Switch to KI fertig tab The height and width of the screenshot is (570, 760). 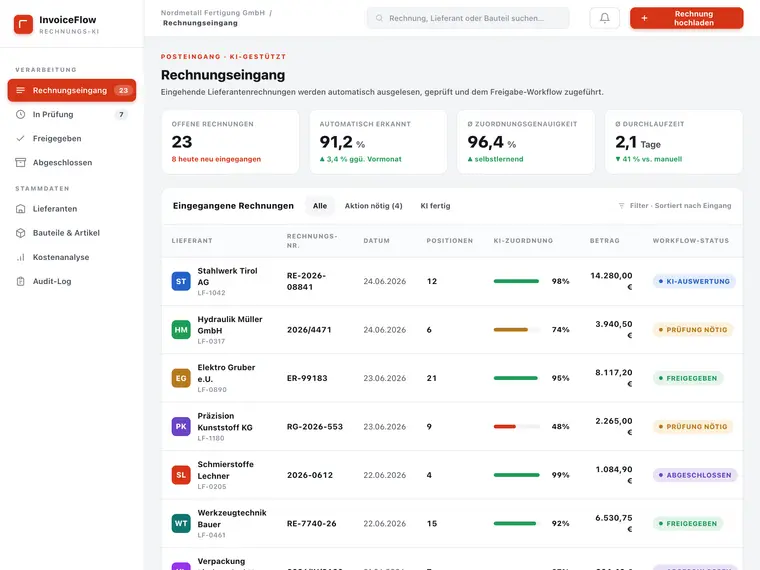pos(435,206)
